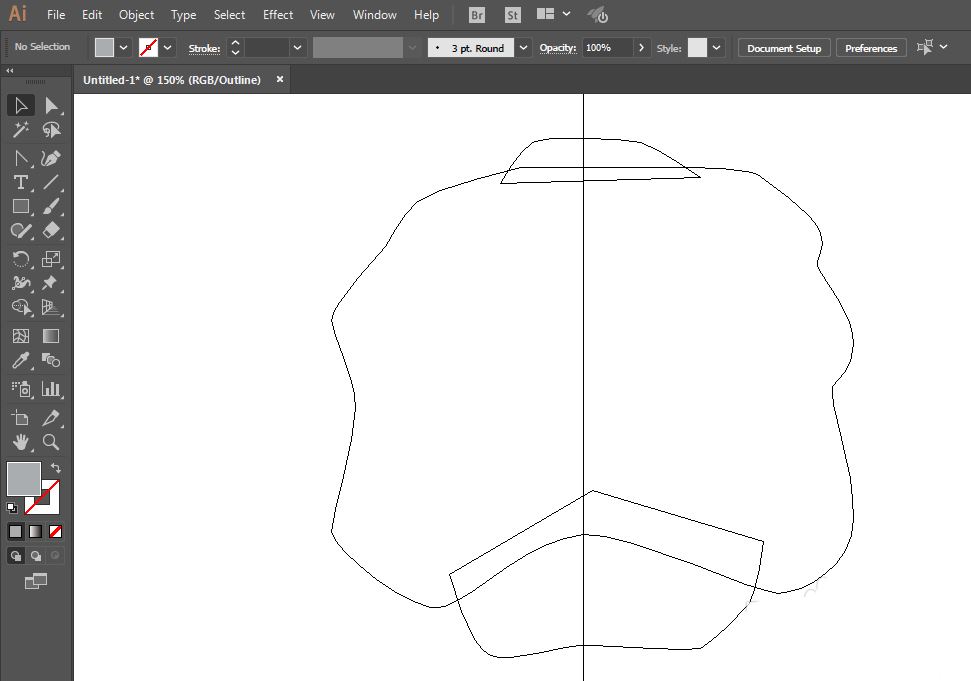Pick the Slice tool
The height and width of the screenshot is (681, 971).
click(x=51, y=418)
